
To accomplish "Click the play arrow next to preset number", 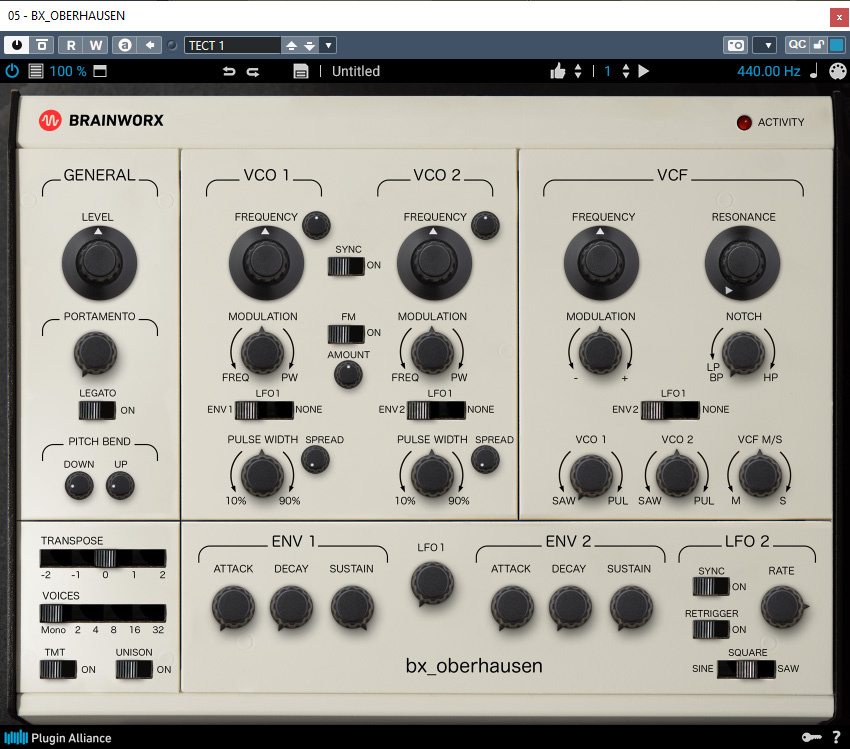I will [x=643, y=71].
